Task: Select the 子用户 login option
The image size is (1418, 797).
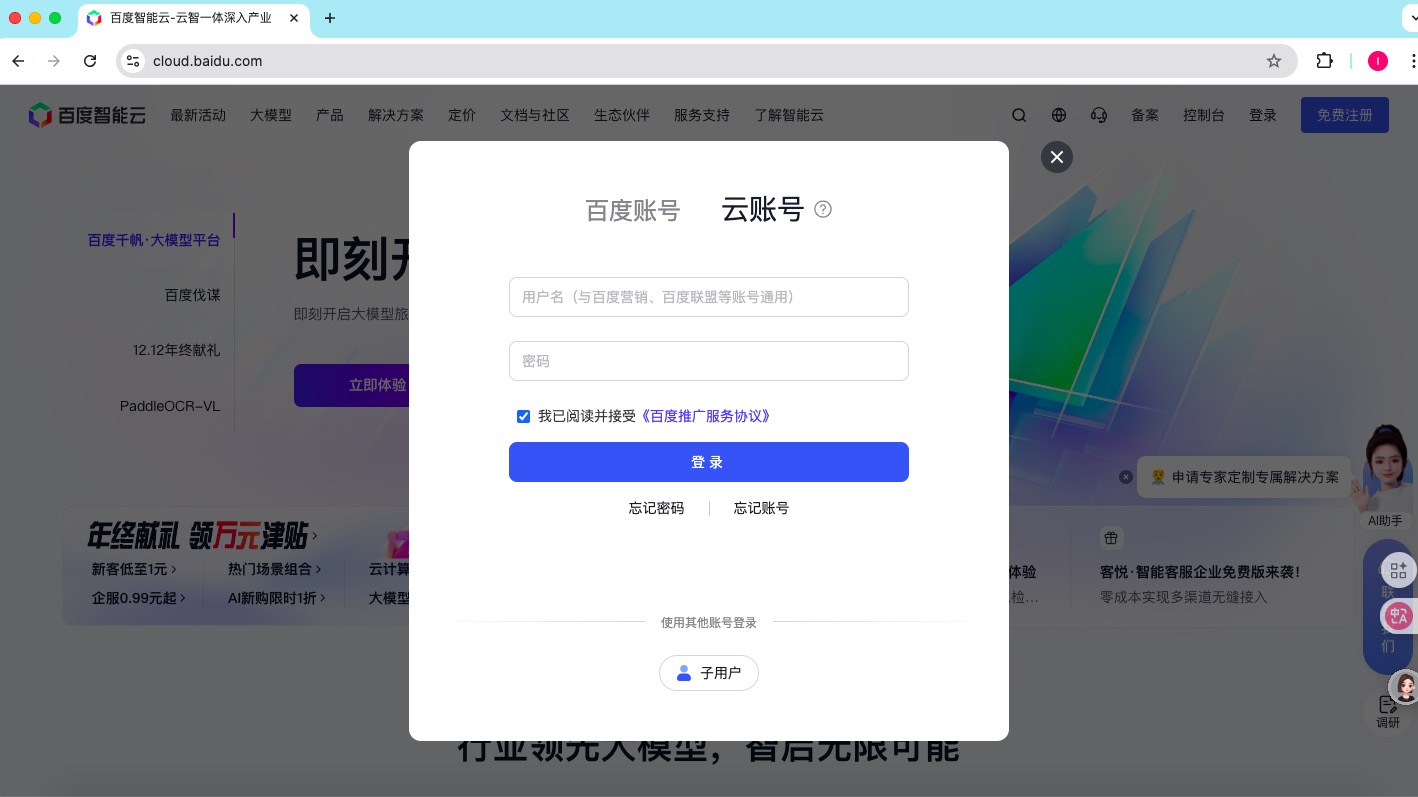Action: click(x=709, y=673)
